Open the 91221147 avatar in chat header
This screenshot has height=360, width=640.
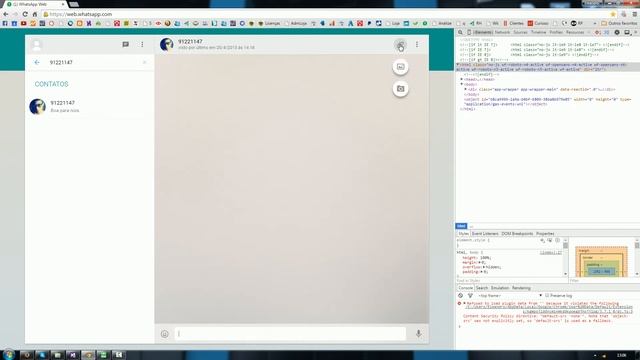tap(167, 44)
